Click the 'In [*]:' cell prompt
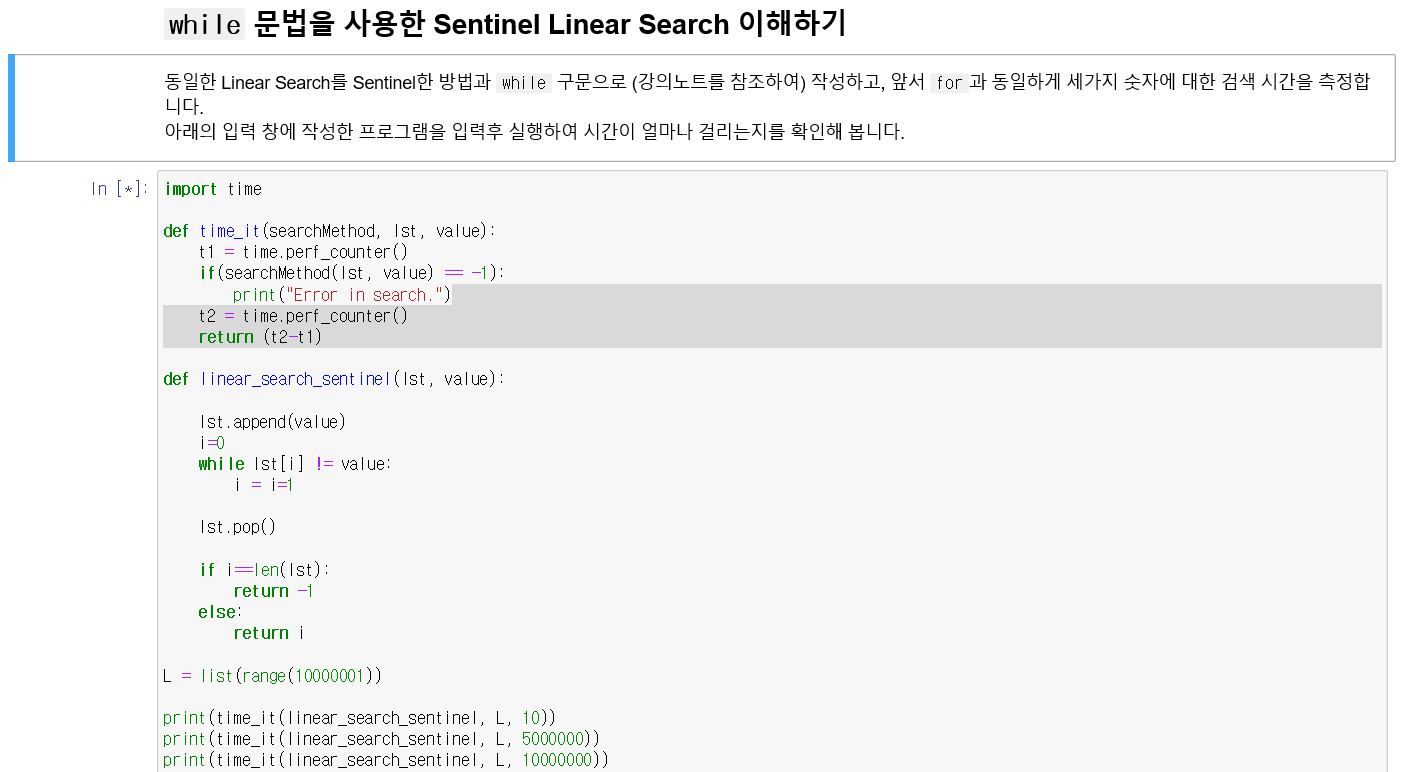Image resolution: width=1405 pixels, height=772 pixels. click(x=120, y=189)
